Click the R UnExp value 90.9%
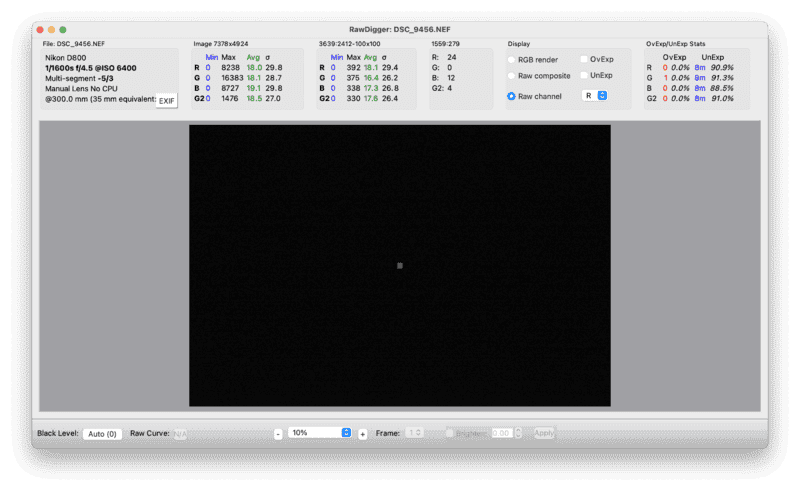The height and width of the screenshot is (491, 800). [x=722, y=67]
